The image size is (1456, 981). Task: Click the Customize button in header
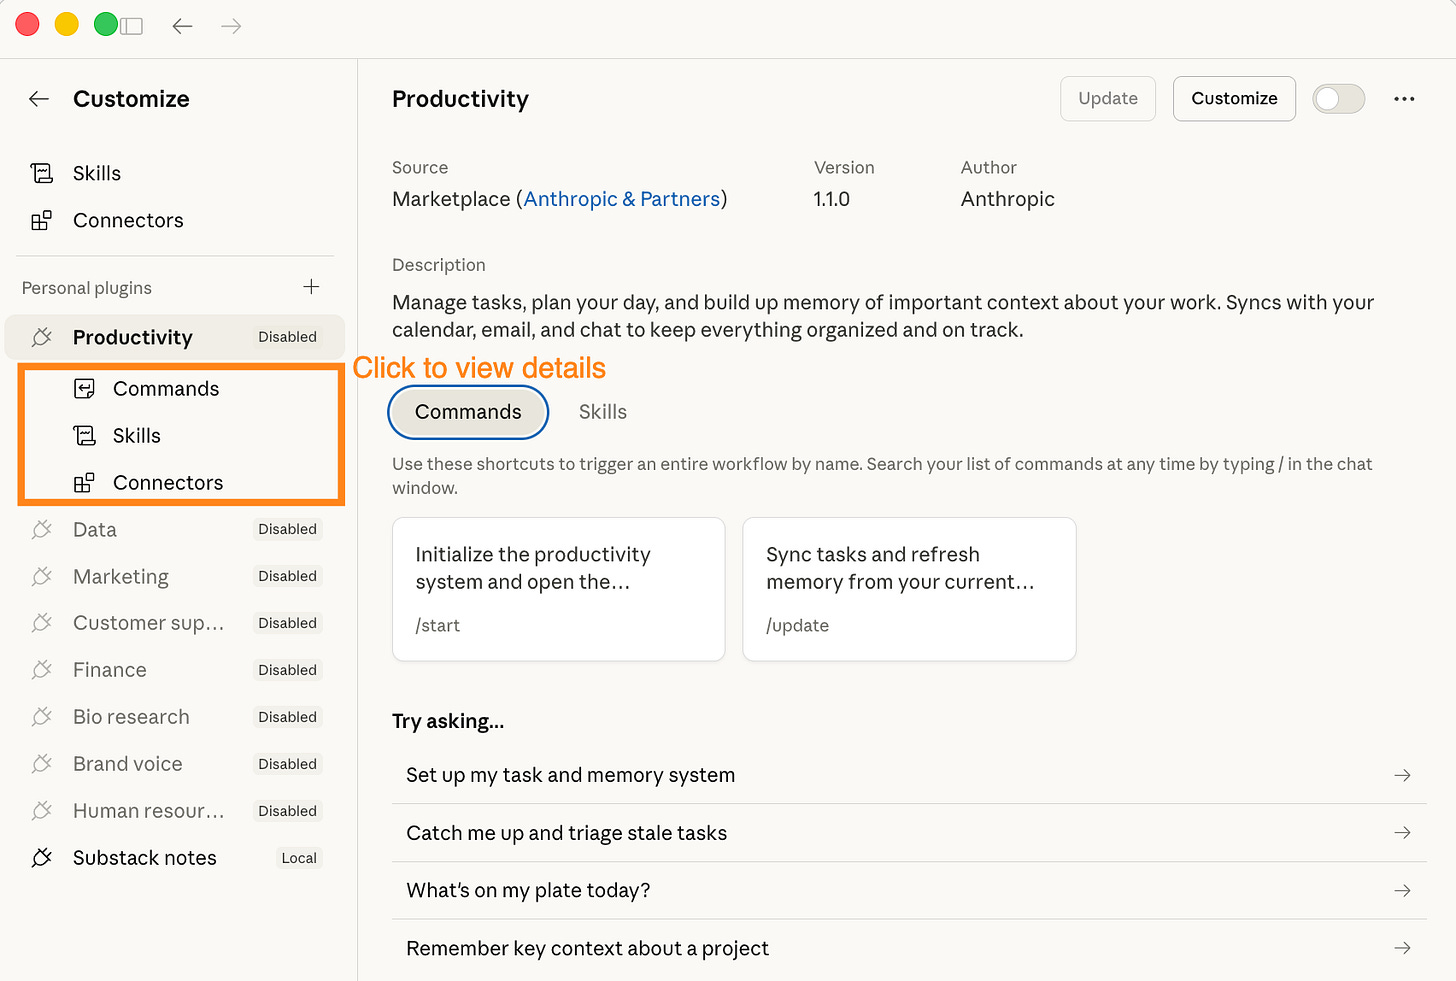pos(1234,99)
